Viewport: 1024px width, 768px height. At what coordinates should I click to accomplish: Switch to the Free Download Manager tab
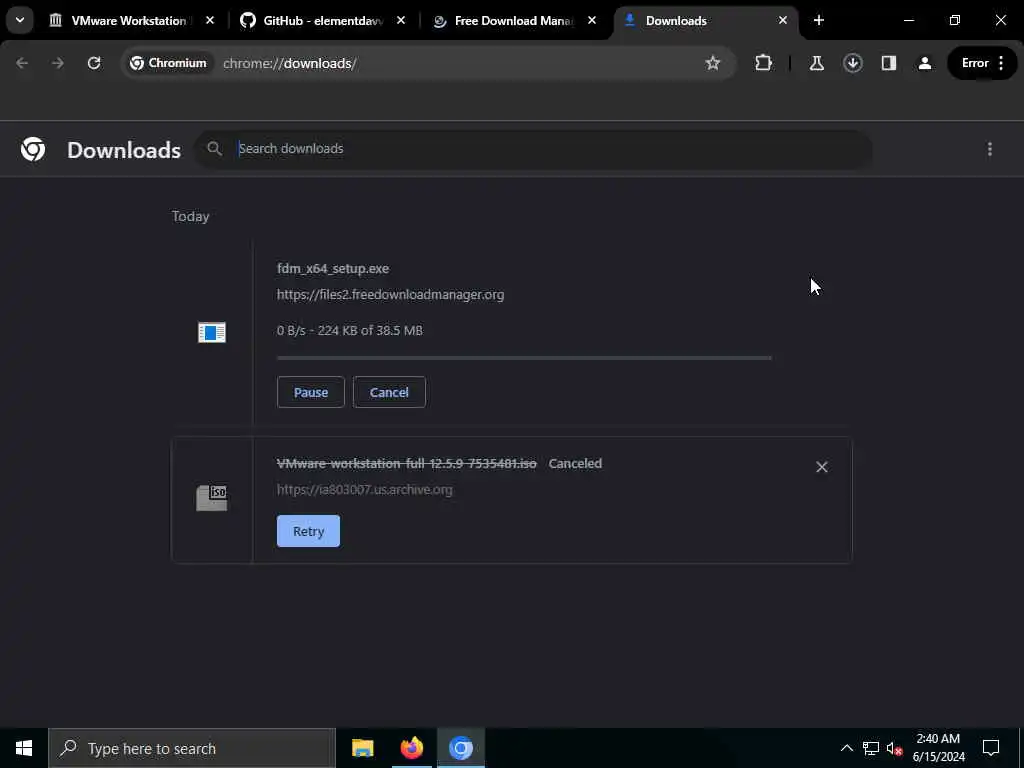(513, 21)
